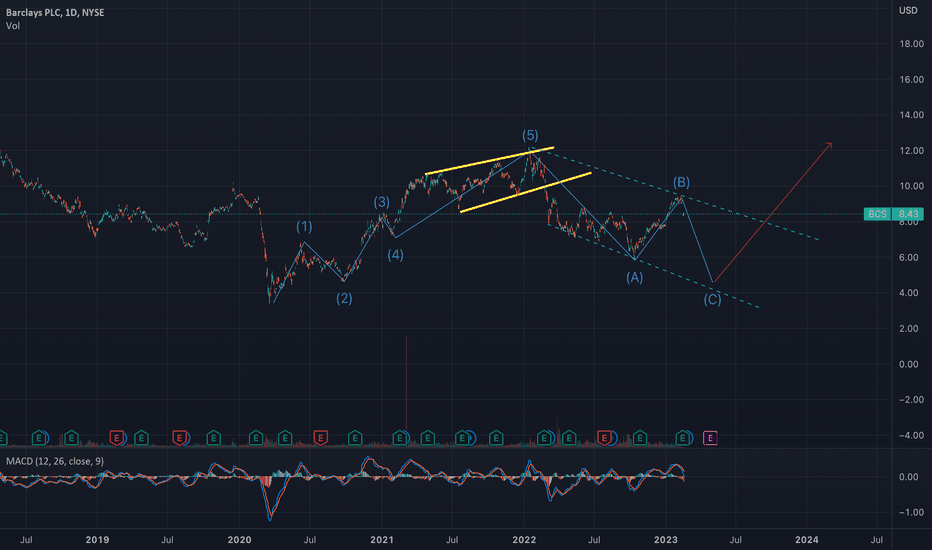Image resolution: width=932 pixels, height=550 pixels.
Task: Click the −1.00 MACD axis label
Action: (x=911, y=513)
